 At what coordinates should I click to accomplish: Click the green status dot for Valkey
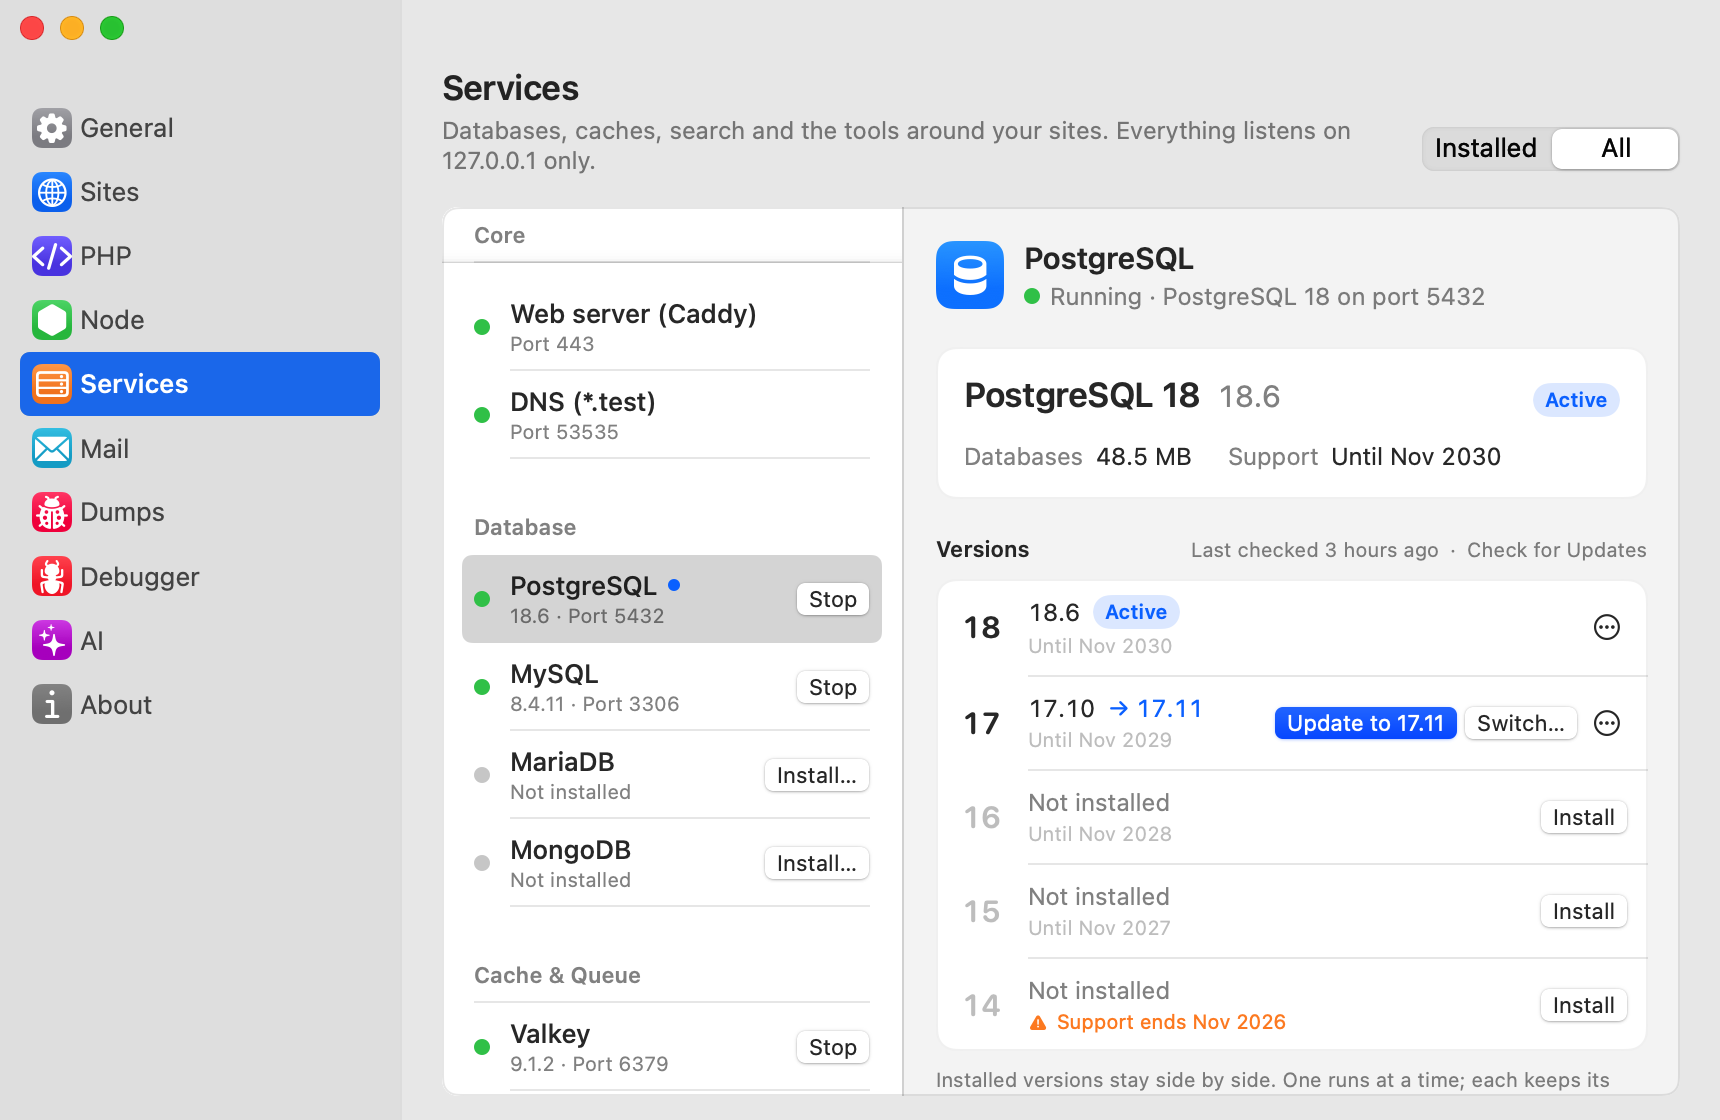[482, 1047]
